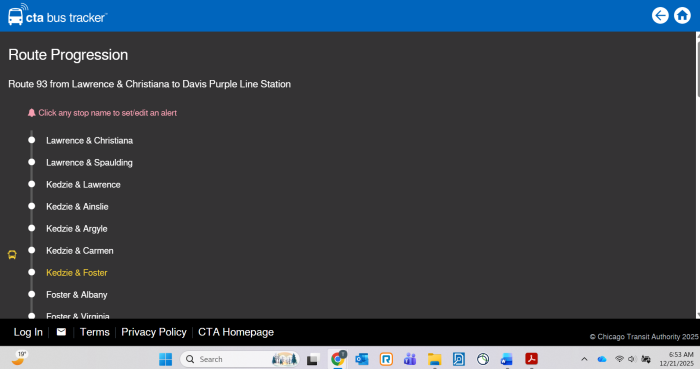Open the Privacy Policy link
700x369 pixels.
tap(154, 332)
